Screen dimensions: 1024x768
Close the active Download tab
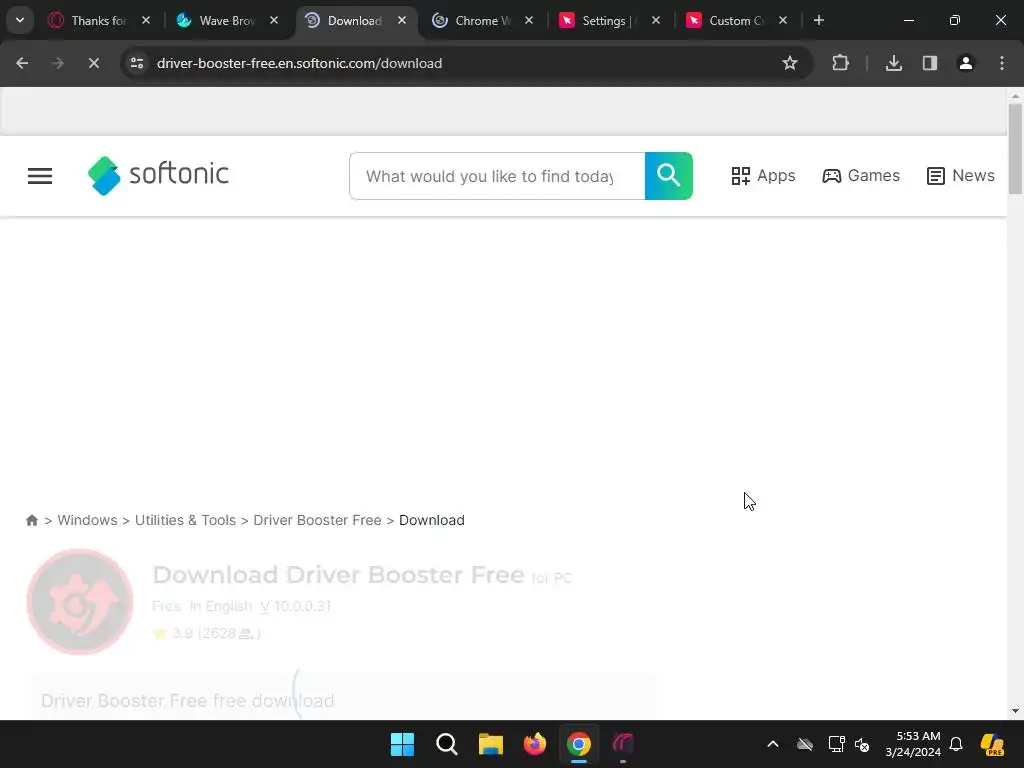(x=402, y=20)
